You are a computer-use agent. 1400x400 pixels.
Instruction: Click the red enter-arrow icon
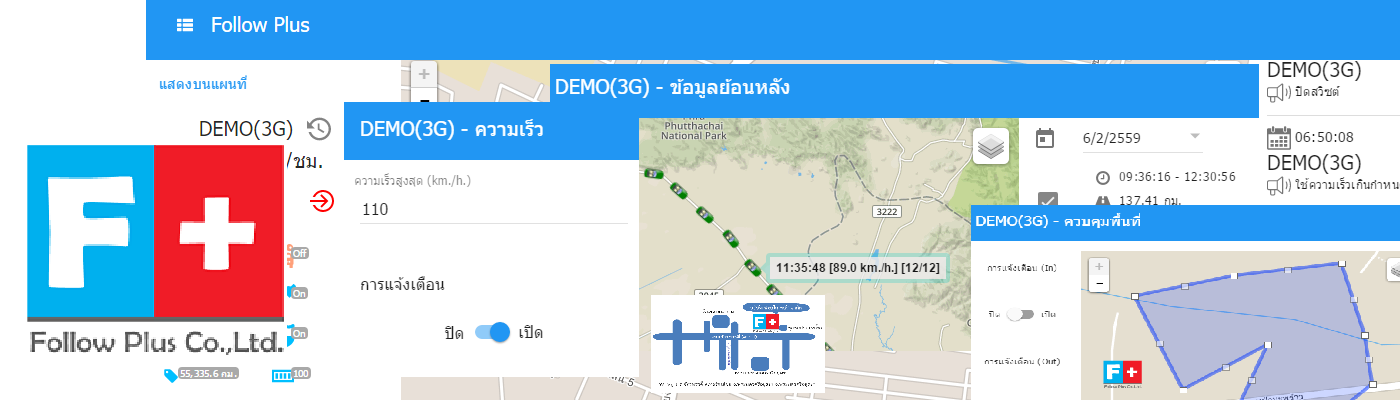tap(322, 201)
